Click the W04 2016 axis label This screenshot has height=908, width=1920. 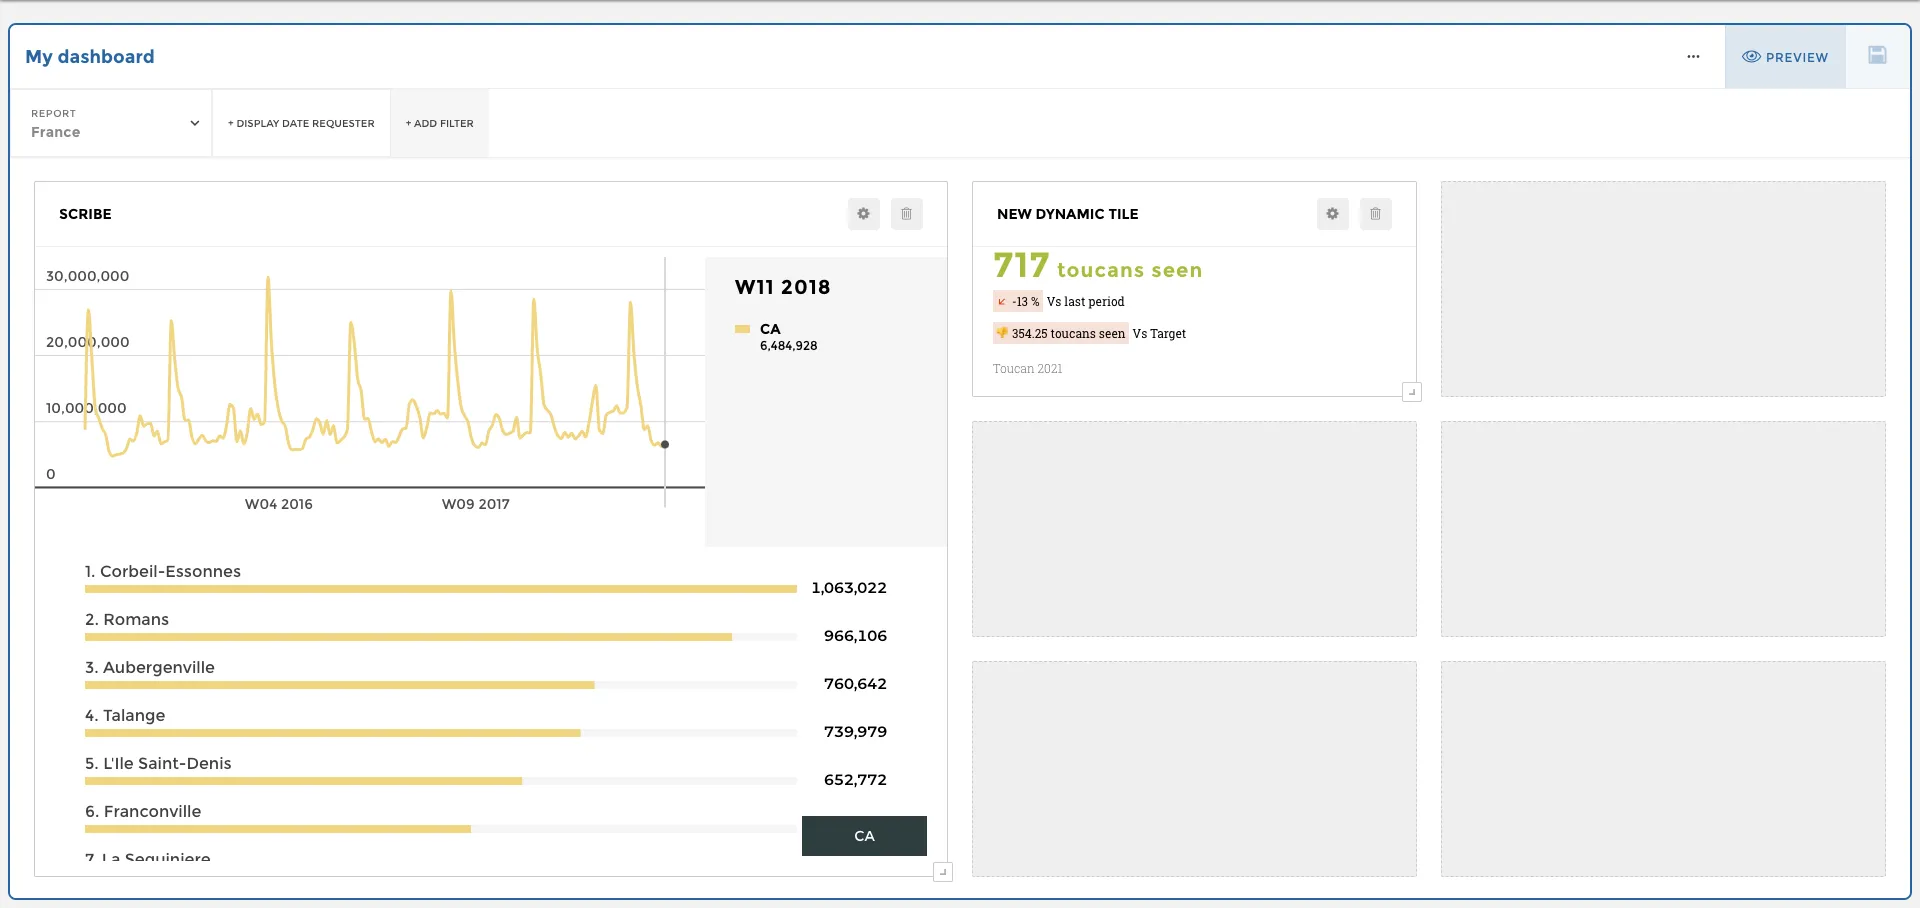[x=279, y=504]
